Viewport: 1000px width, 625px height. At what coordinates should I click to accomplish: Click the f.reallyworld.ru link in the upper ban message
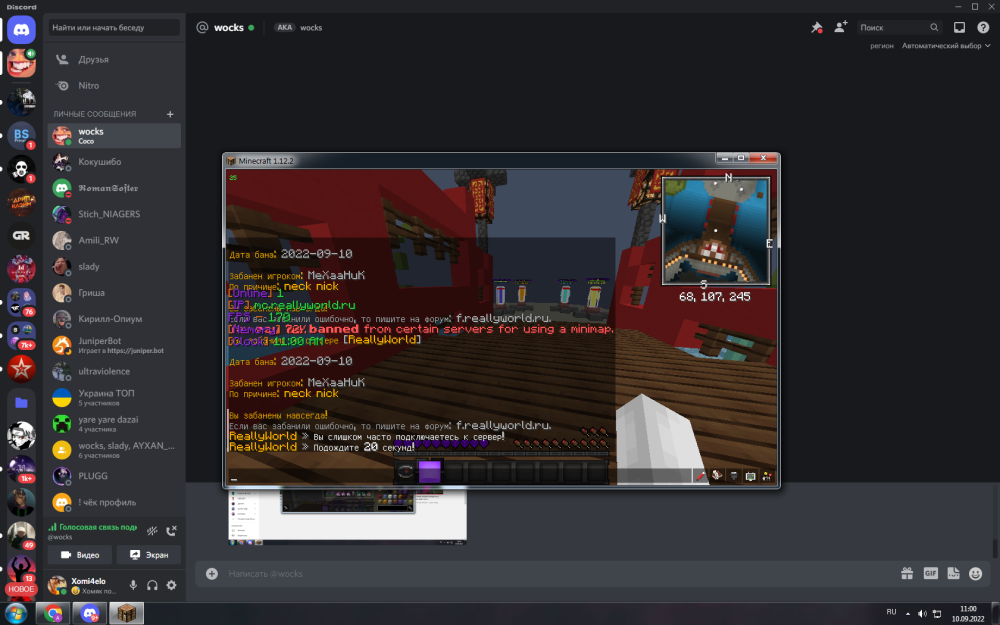(x=503, y=318)
